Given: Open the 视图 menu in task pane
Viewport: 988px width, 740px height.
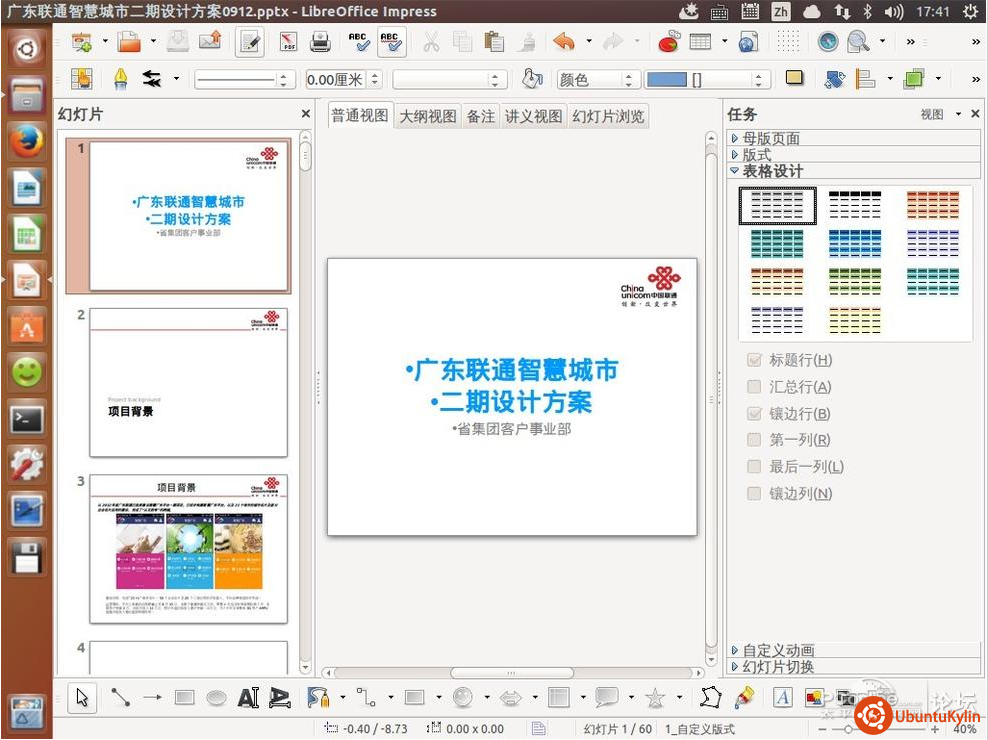Looking at the screenshot, I should (939, 115).
